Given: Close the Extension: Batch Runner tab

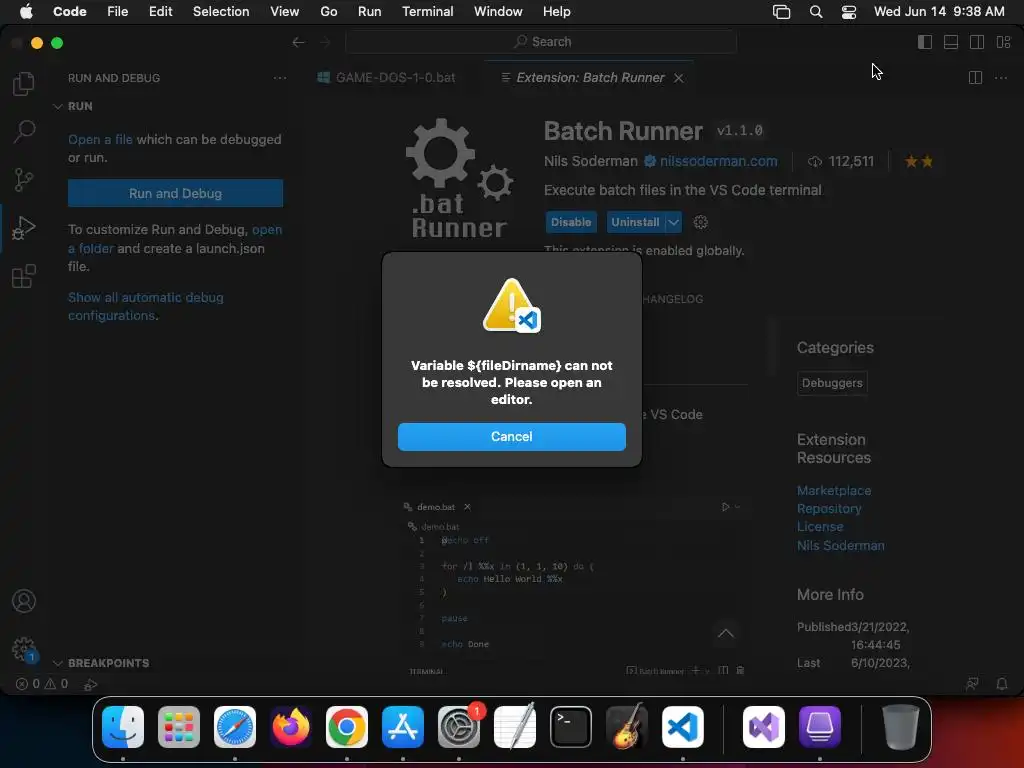Looking at the screenshot, I should [679, 78].
